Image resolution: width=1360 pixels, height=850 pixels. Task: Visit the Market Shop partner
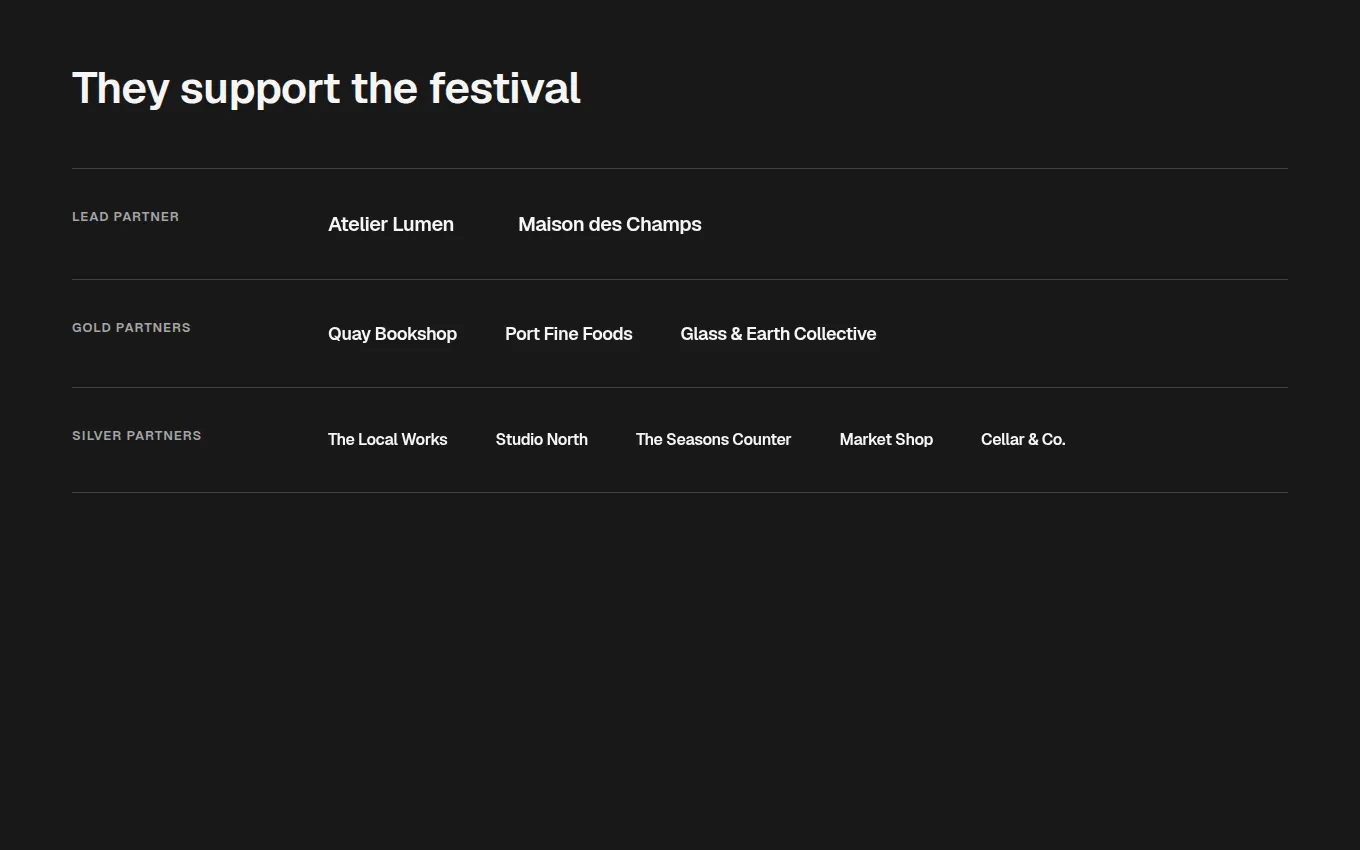tap(886, 439)
